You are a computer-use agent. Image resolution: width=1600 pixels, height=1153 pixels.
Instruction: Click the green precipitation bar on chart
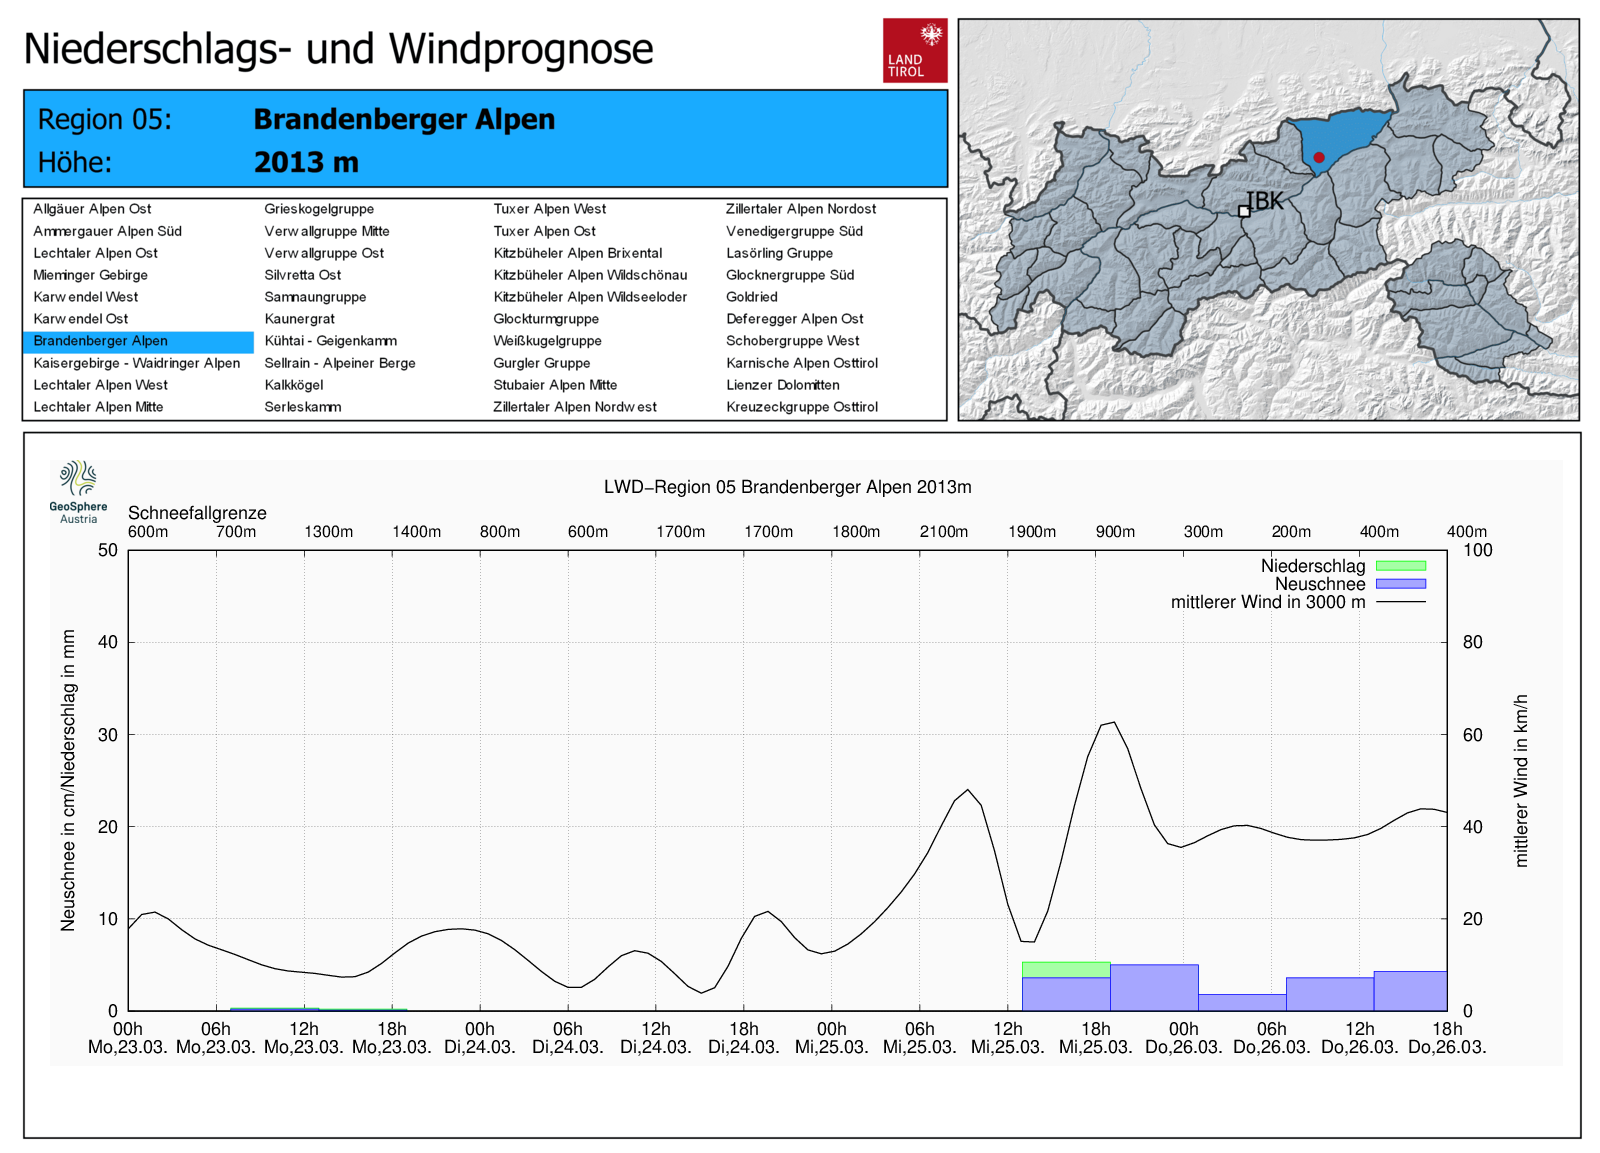click(1065, 969)
